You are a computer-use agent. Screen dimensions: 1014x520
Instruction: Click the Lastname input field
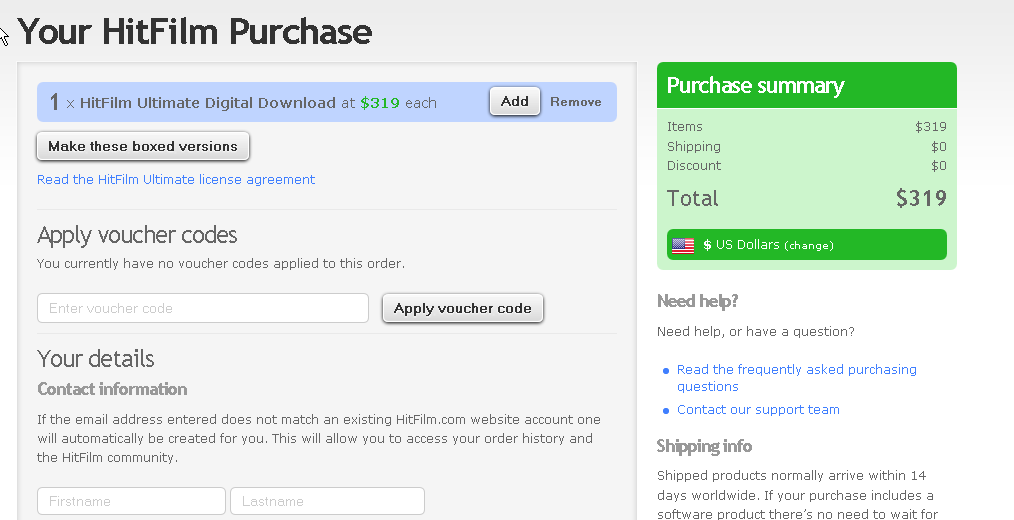[x=327, y=501]
